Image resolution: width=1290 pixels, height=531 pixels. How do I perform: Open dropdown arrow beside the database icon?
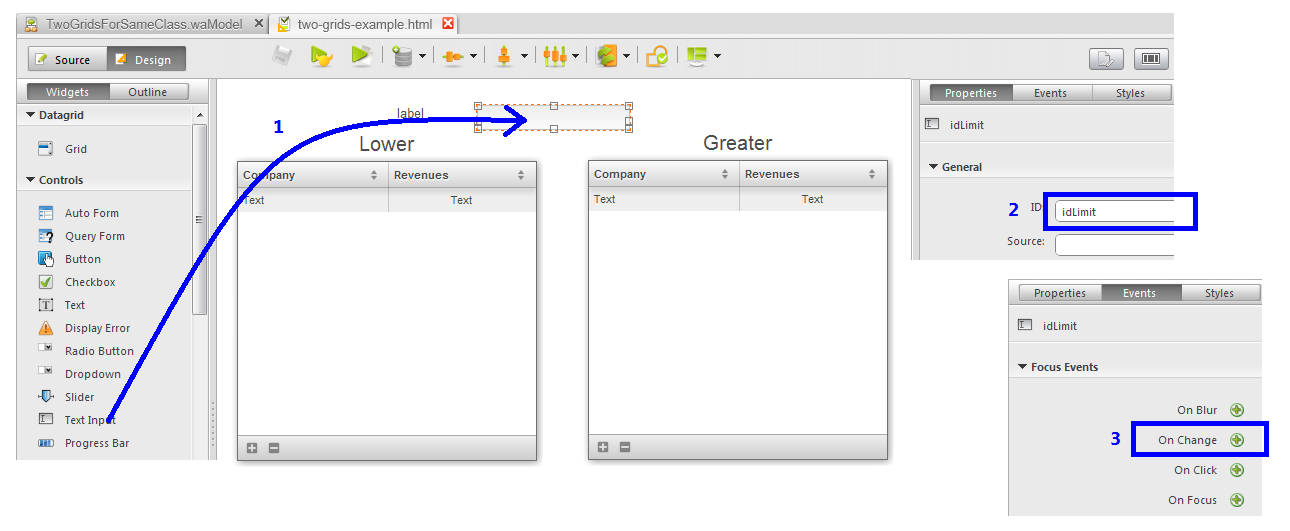point(423,57)
